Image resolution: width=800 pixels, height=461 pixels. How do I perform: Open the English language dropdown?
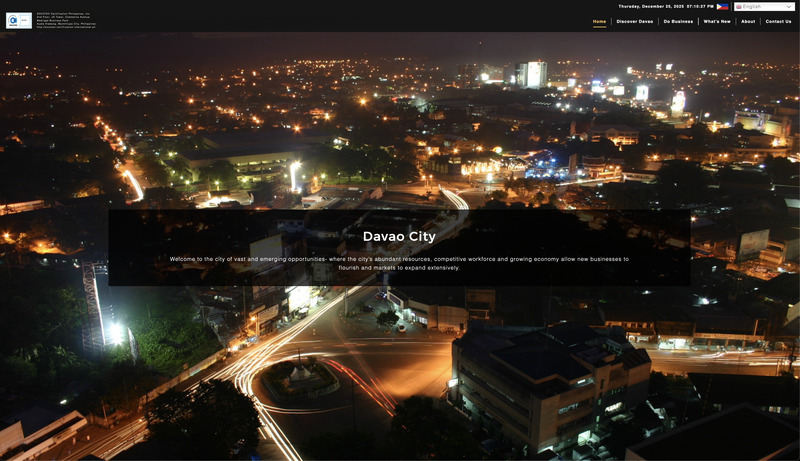click(x=764, y=7)
